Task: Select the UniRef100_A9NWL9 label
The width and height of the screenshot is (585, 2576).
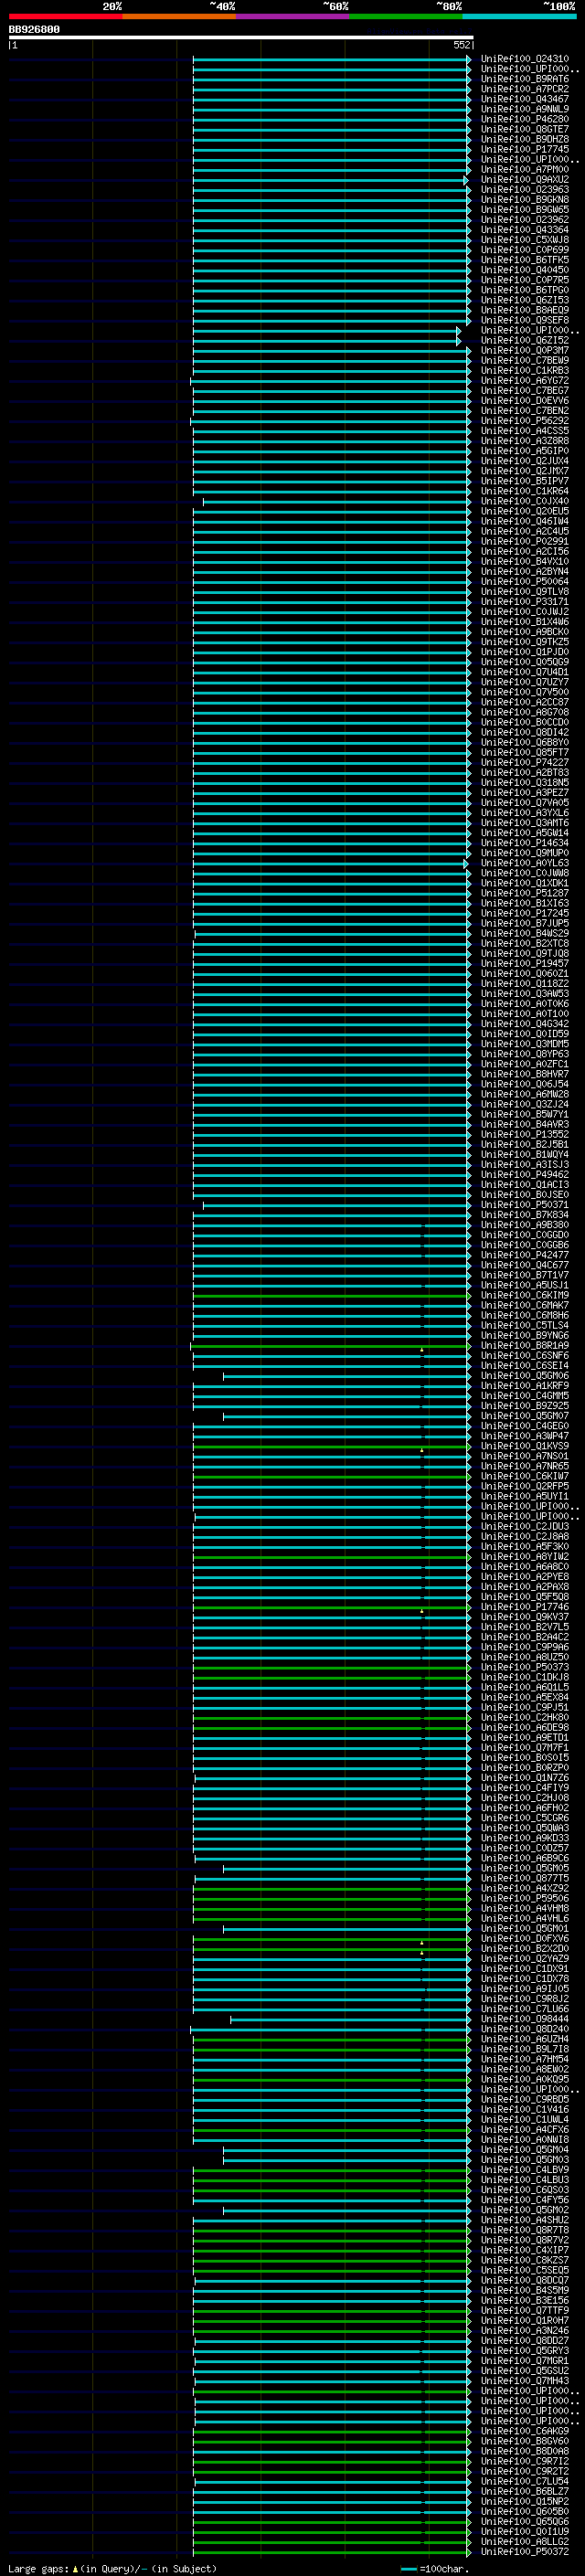Action: coord(525,109)
